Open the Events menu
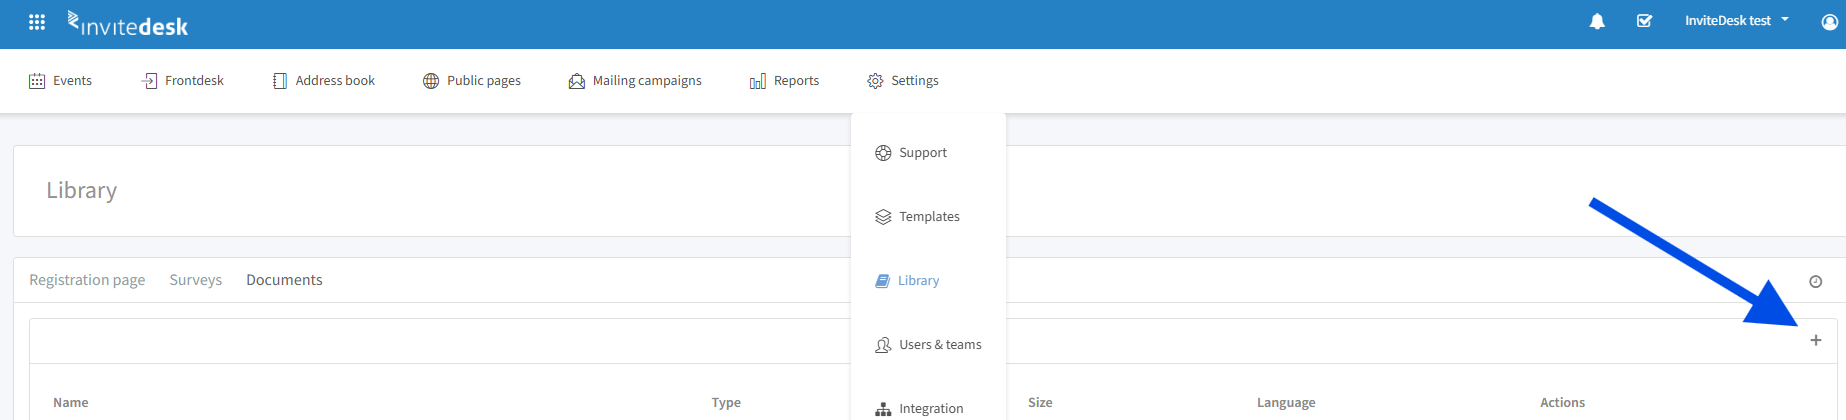Viewport: 1846px width, 420px height. [x=60, y=81]
